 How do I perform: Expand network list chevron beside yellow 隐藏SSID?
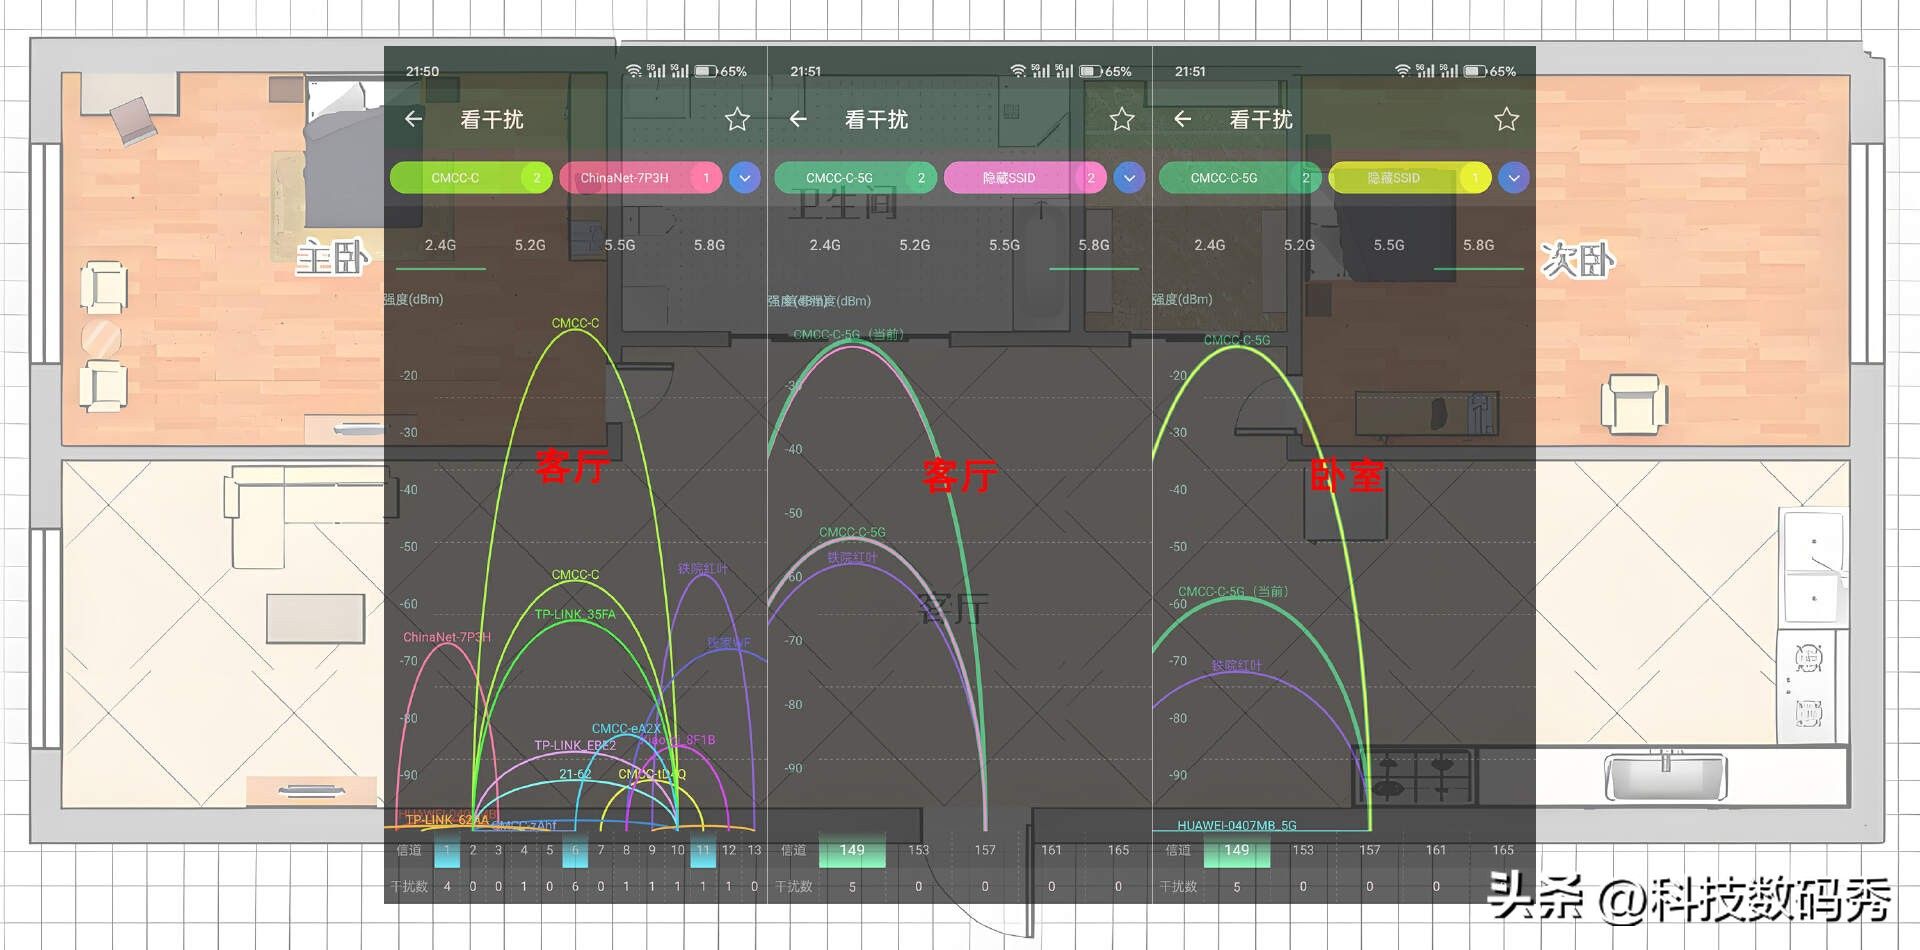click(1514, 178)
